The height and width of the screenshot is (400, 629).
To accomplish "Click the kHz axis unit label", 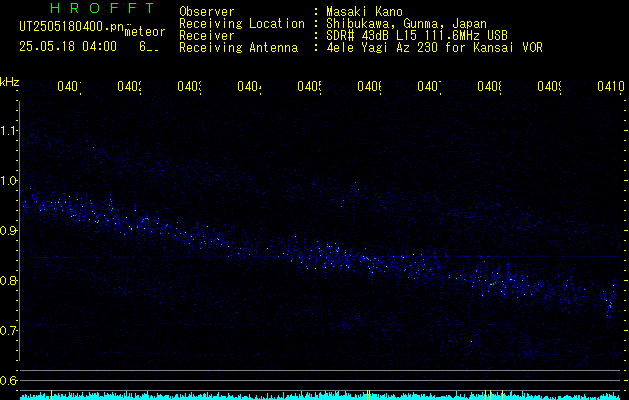I will (10, 82).
